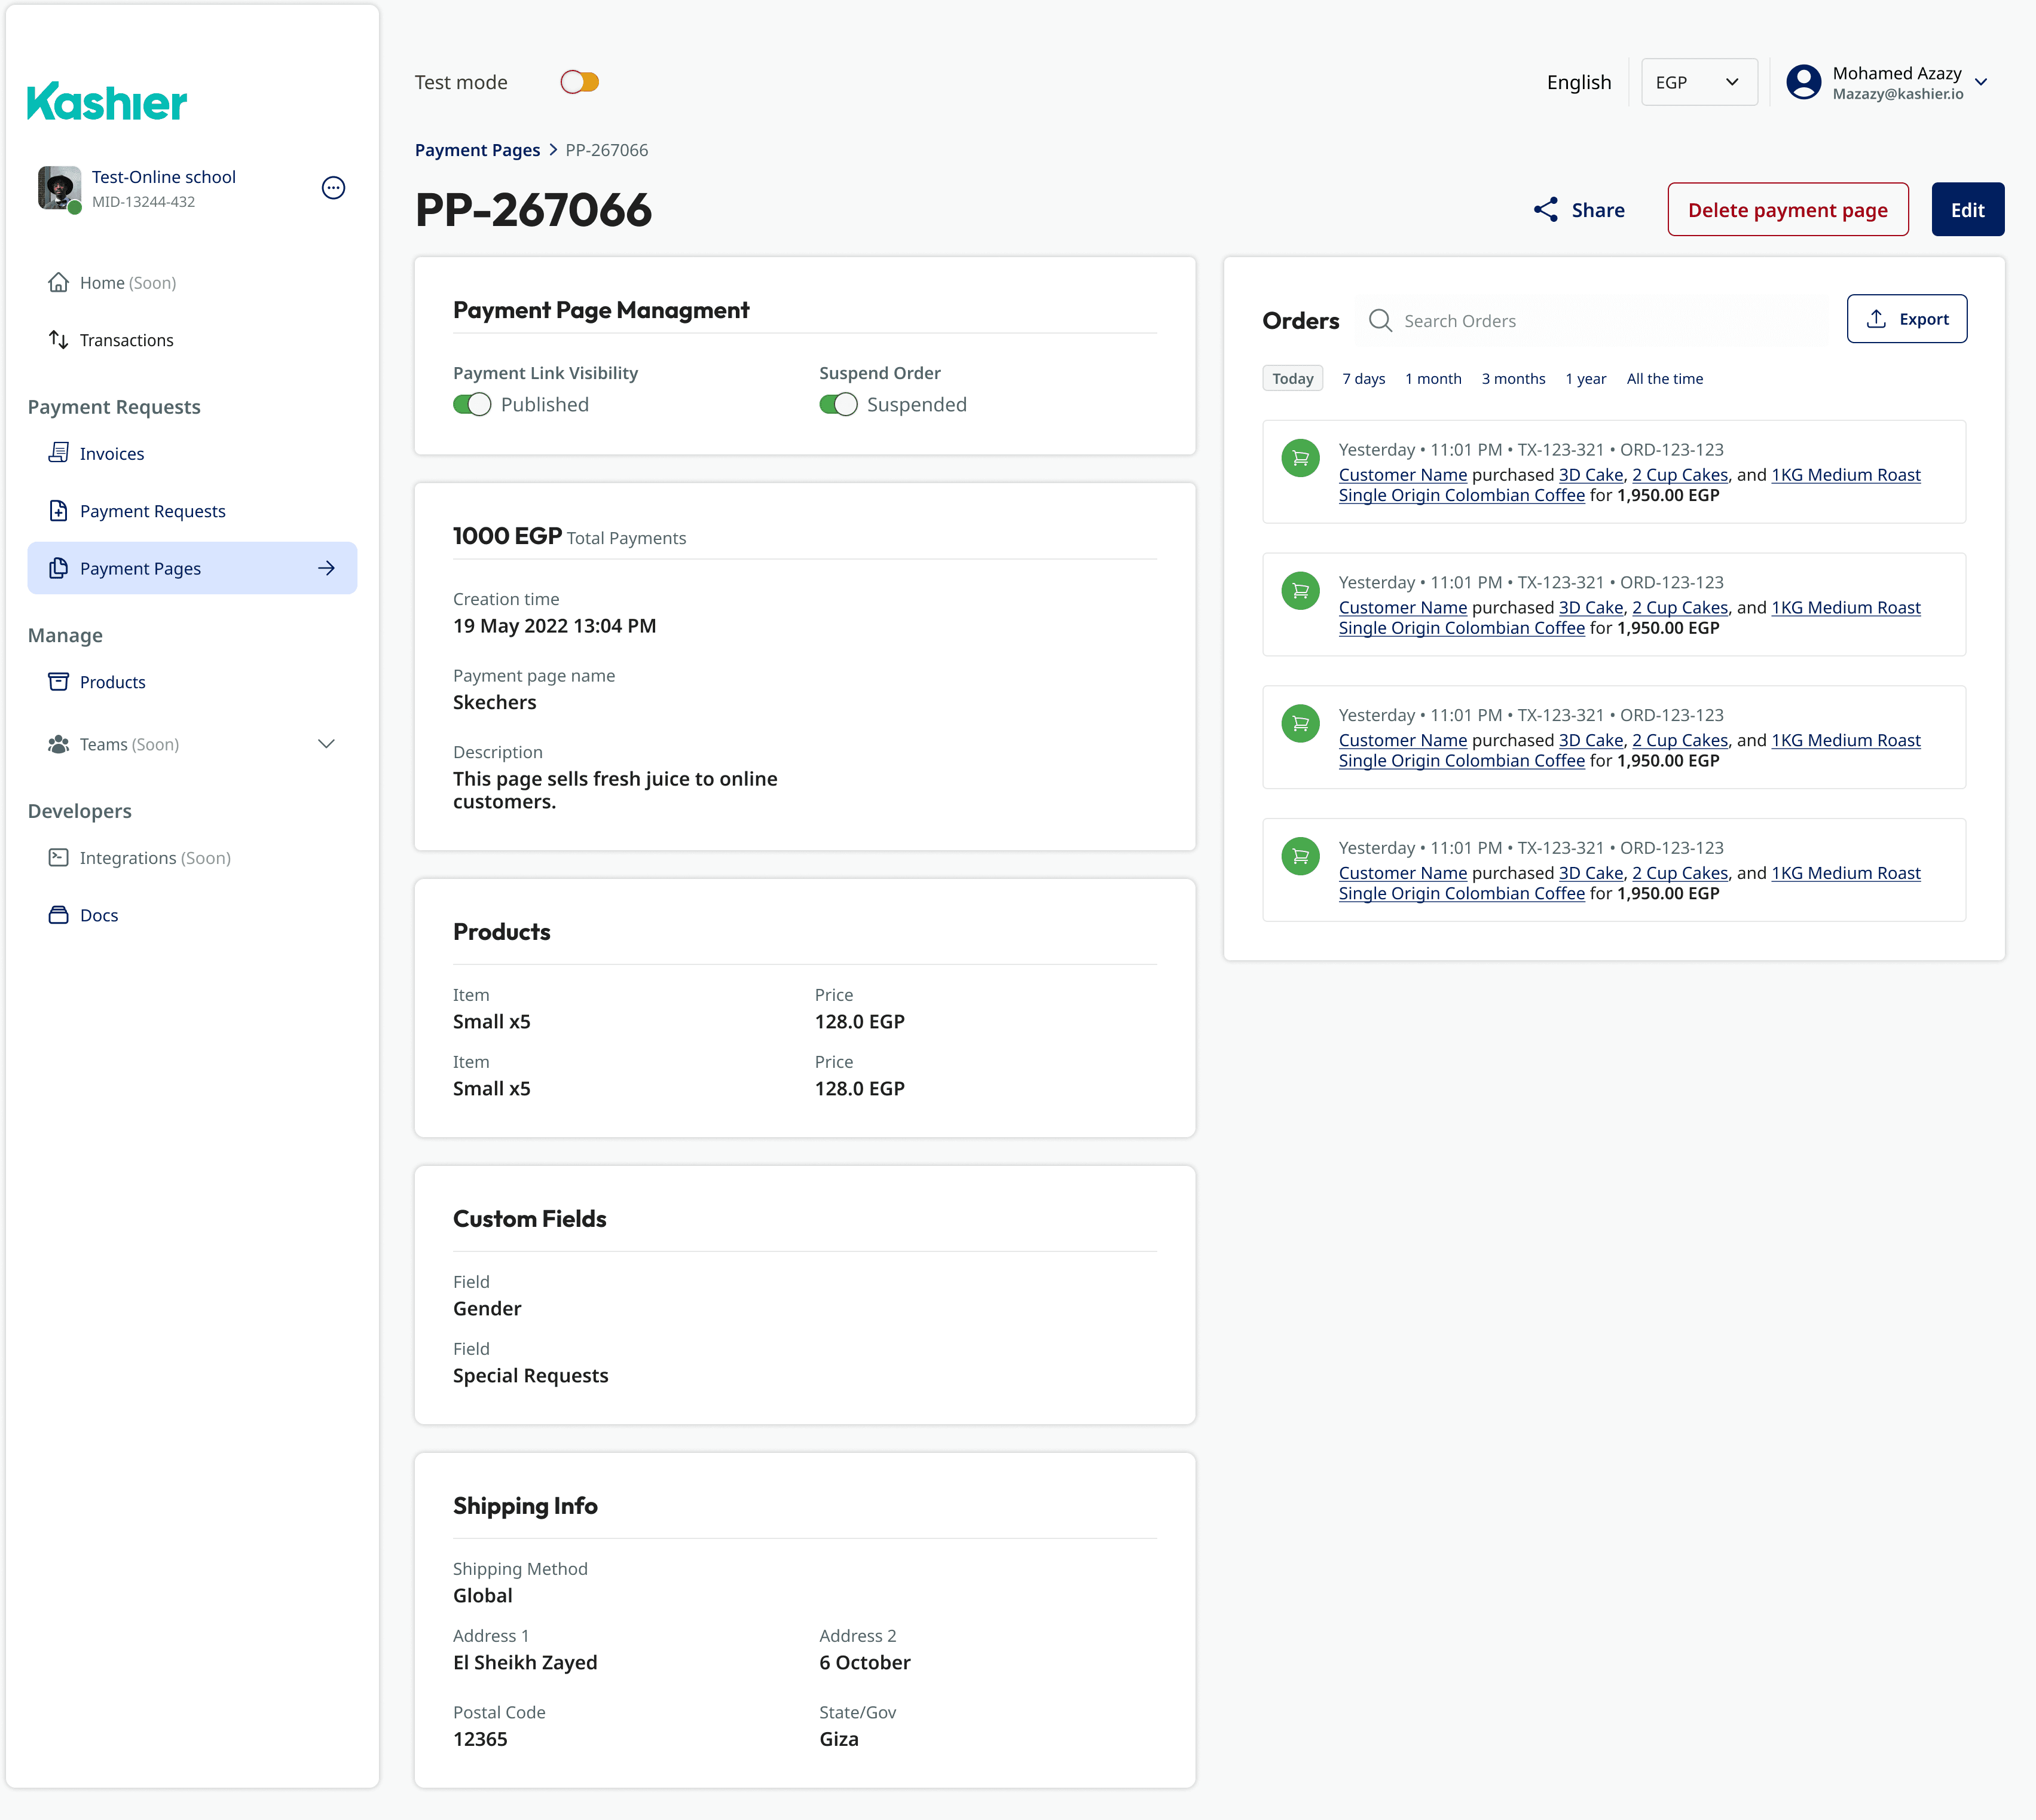Image resolution: width=2036 pixels, height=1820 pixels.
Task: Click the Docs icon in sidebar
Action: pos(59,915)
